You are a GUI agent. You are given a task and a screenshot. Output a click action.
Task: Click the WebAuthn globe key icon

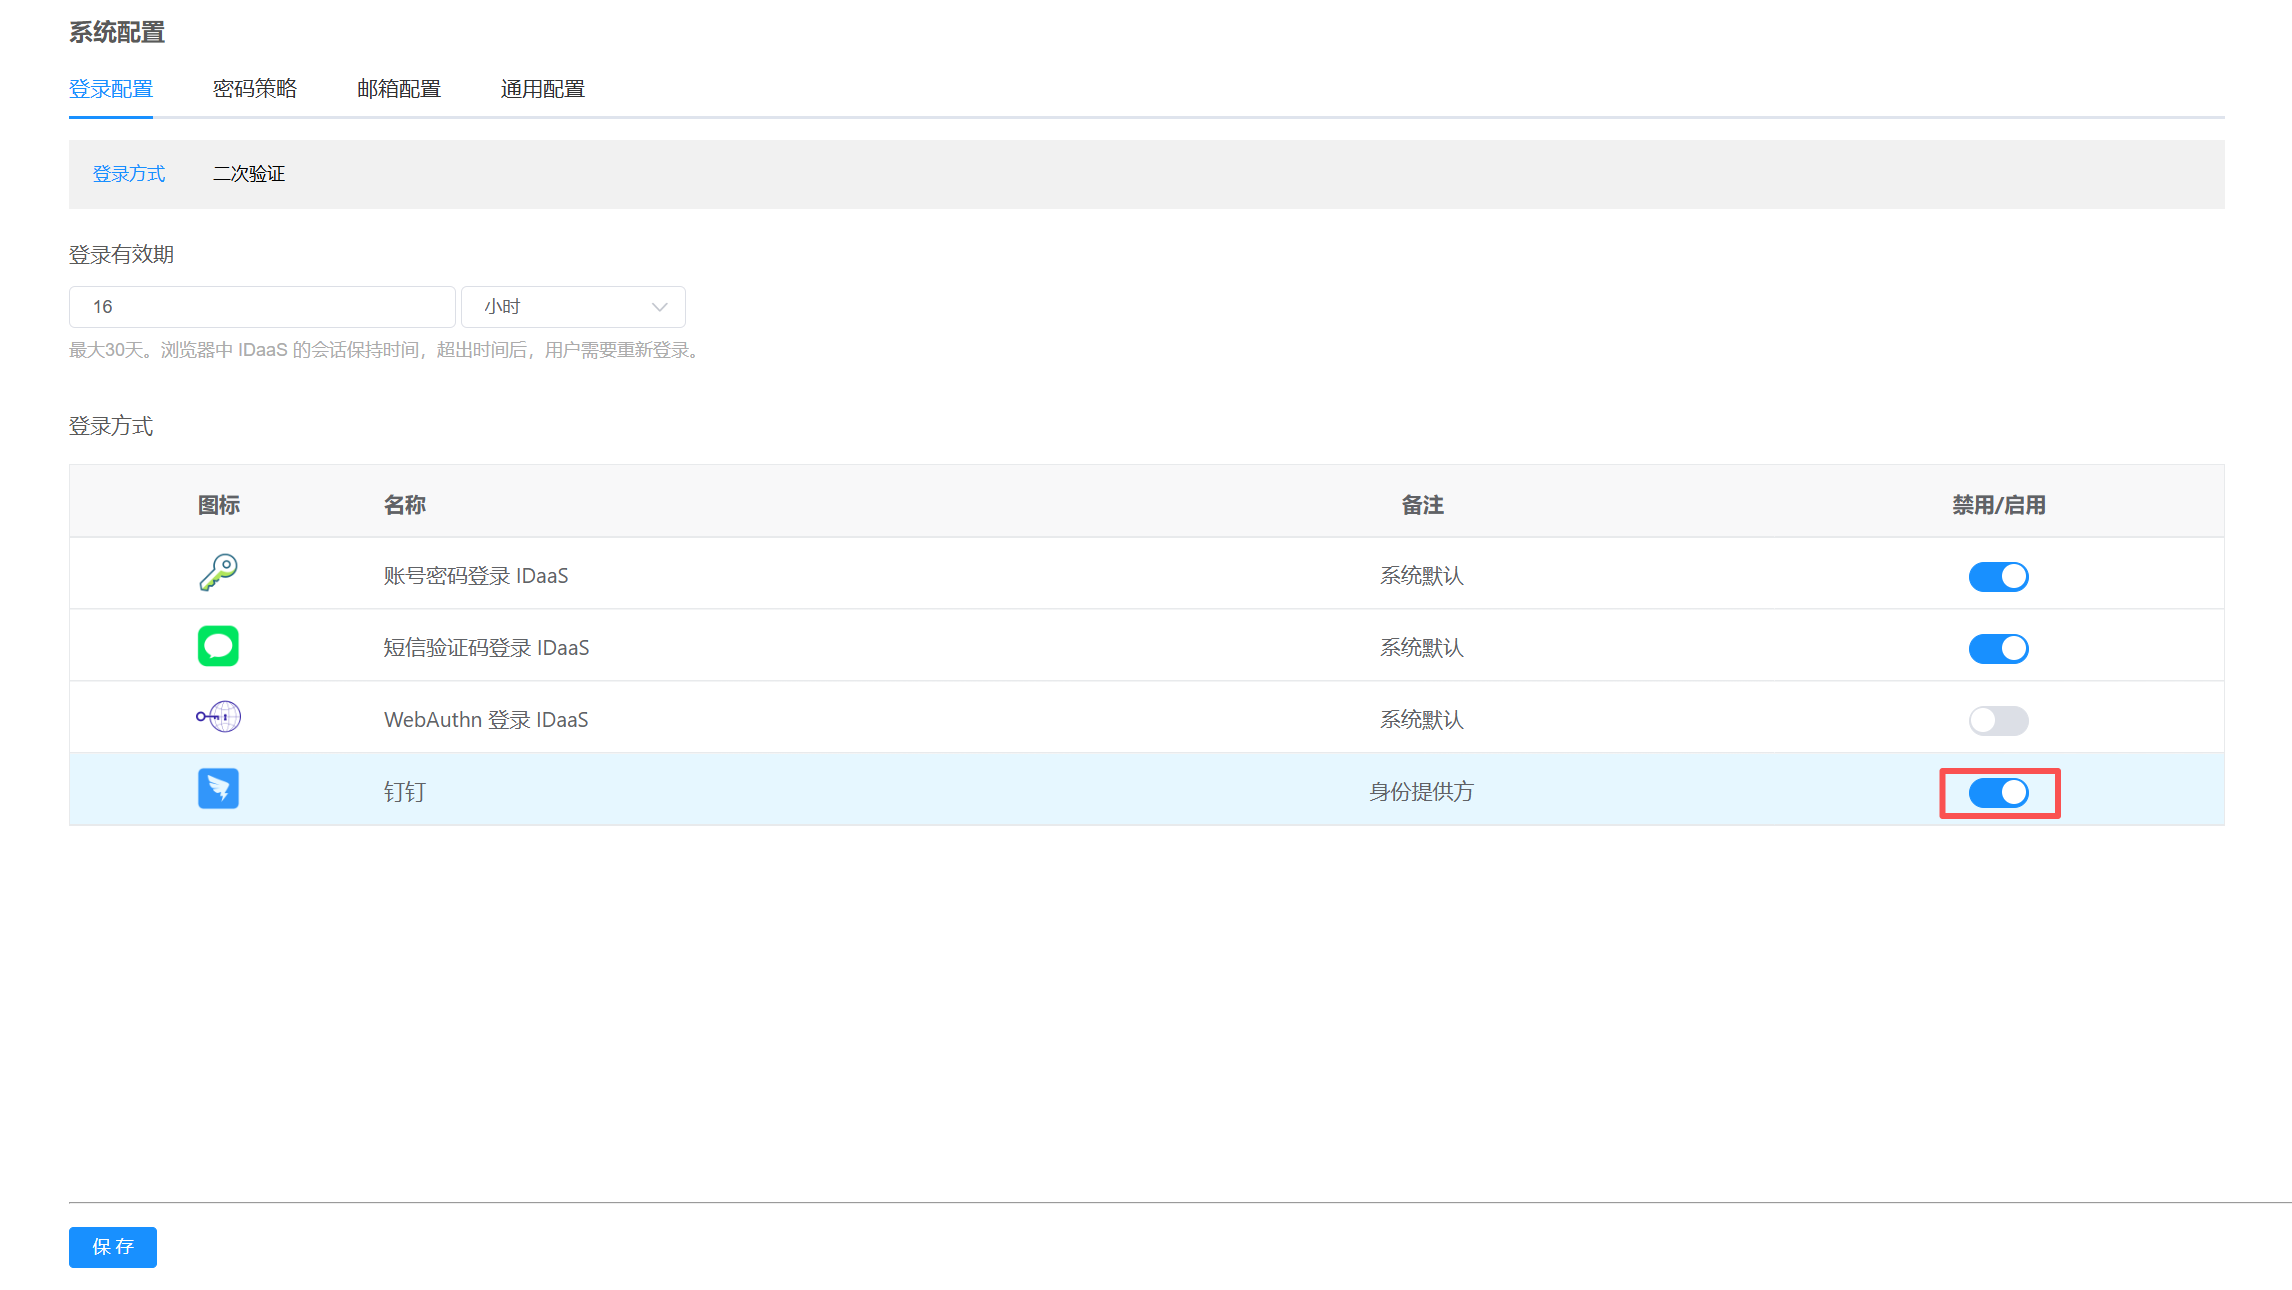(x=218, y=717)
